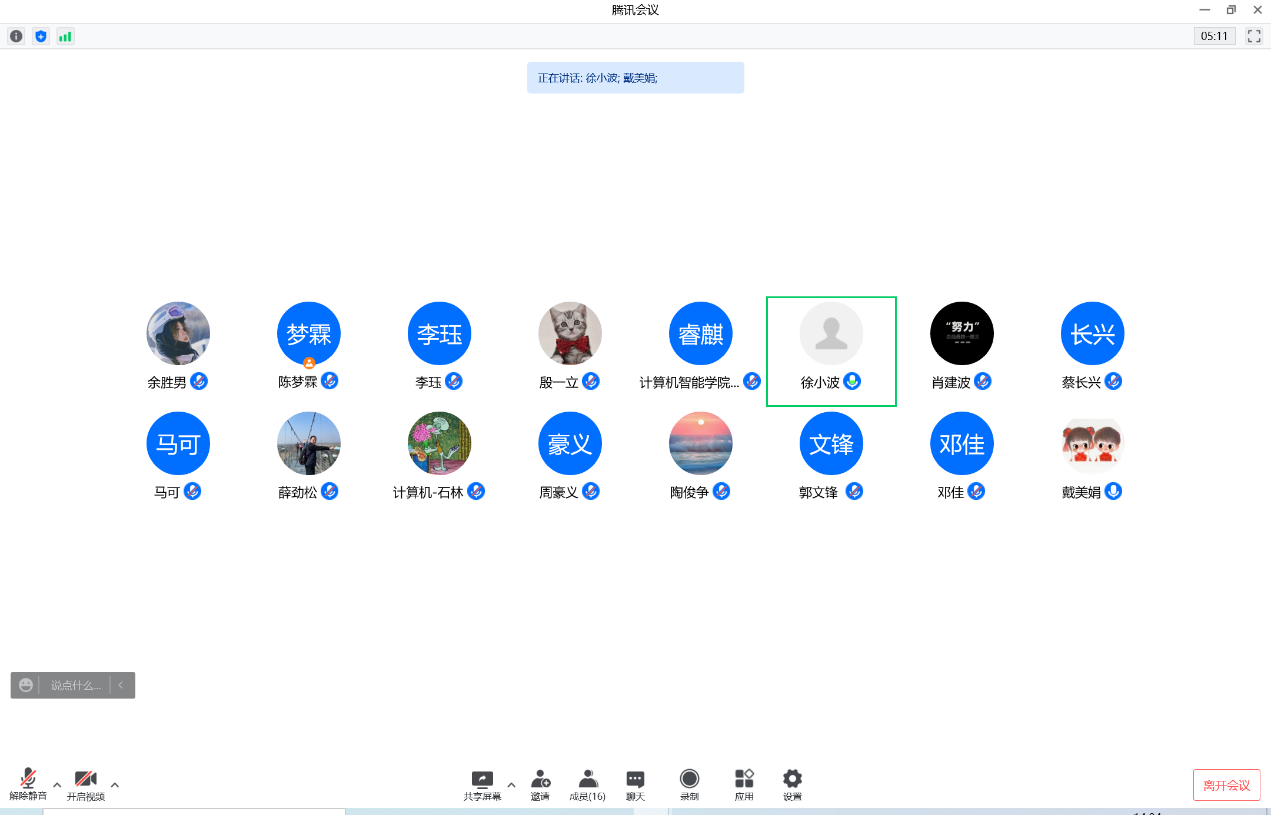The width and height of the screenshot is (1271, 815).
Task: Enter full screen mode
Action: click(x=1254, y=36)
